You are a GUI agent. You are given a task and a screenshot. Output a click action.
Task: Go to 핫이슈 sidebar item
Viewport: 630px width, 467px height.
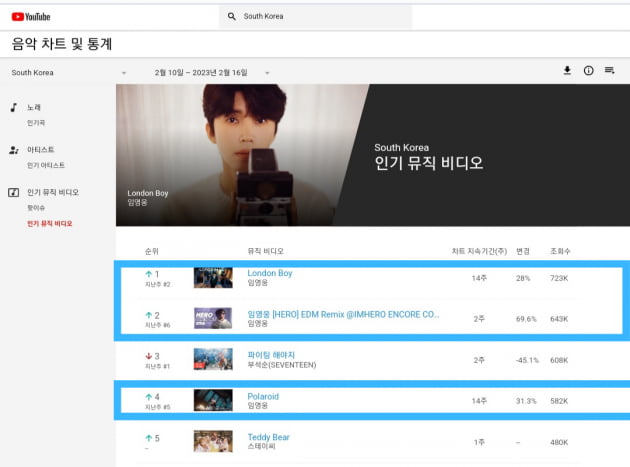tap(36, 208)
